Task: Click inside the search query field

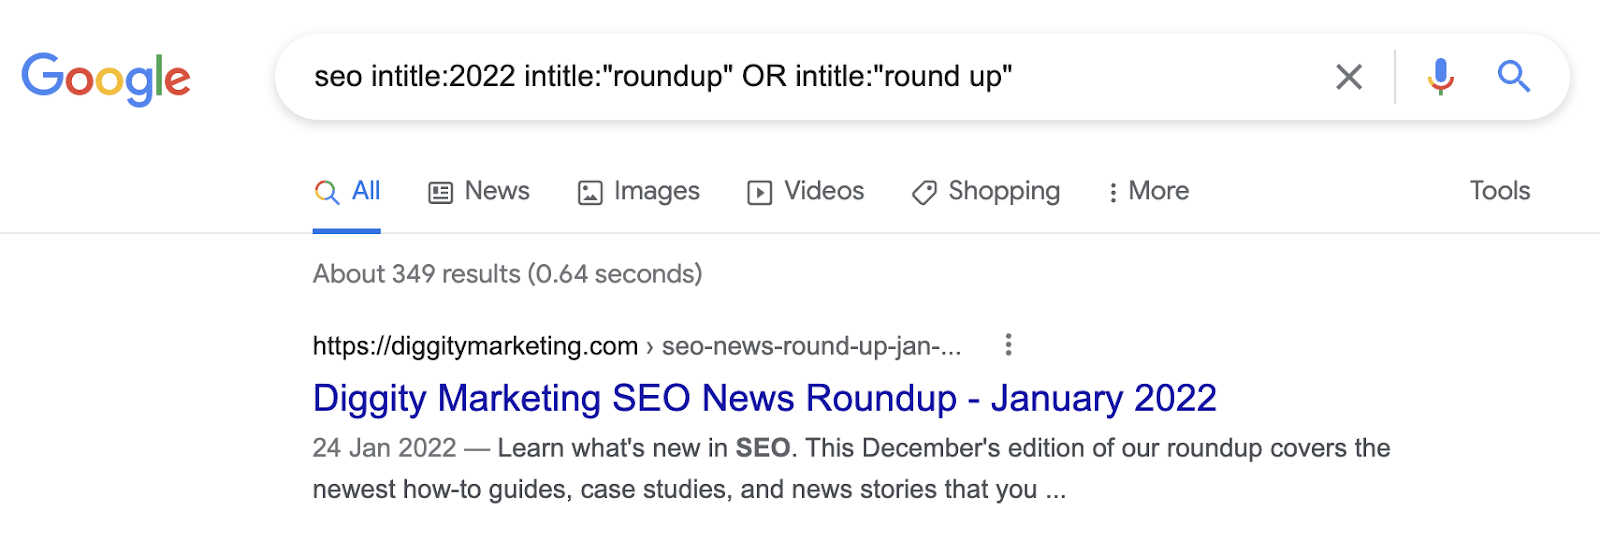Action: 800,77
